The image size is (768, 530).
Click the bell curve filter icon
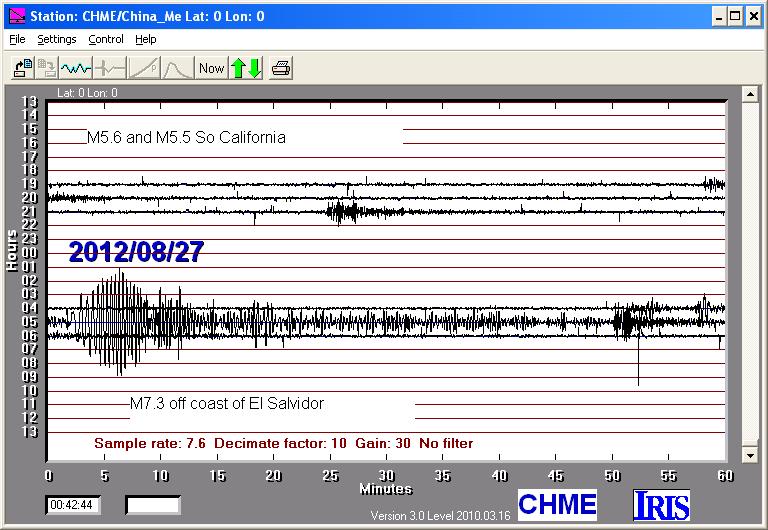click(176, 68)
